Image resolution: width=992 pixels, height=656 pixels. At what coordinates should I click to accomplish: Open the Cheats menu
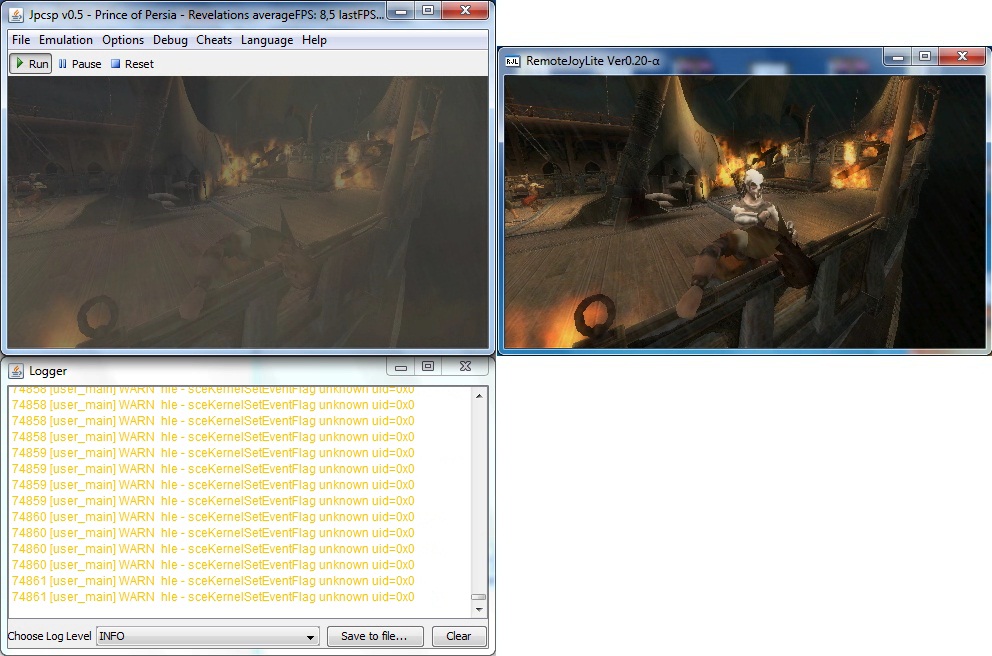coord(214,40)
